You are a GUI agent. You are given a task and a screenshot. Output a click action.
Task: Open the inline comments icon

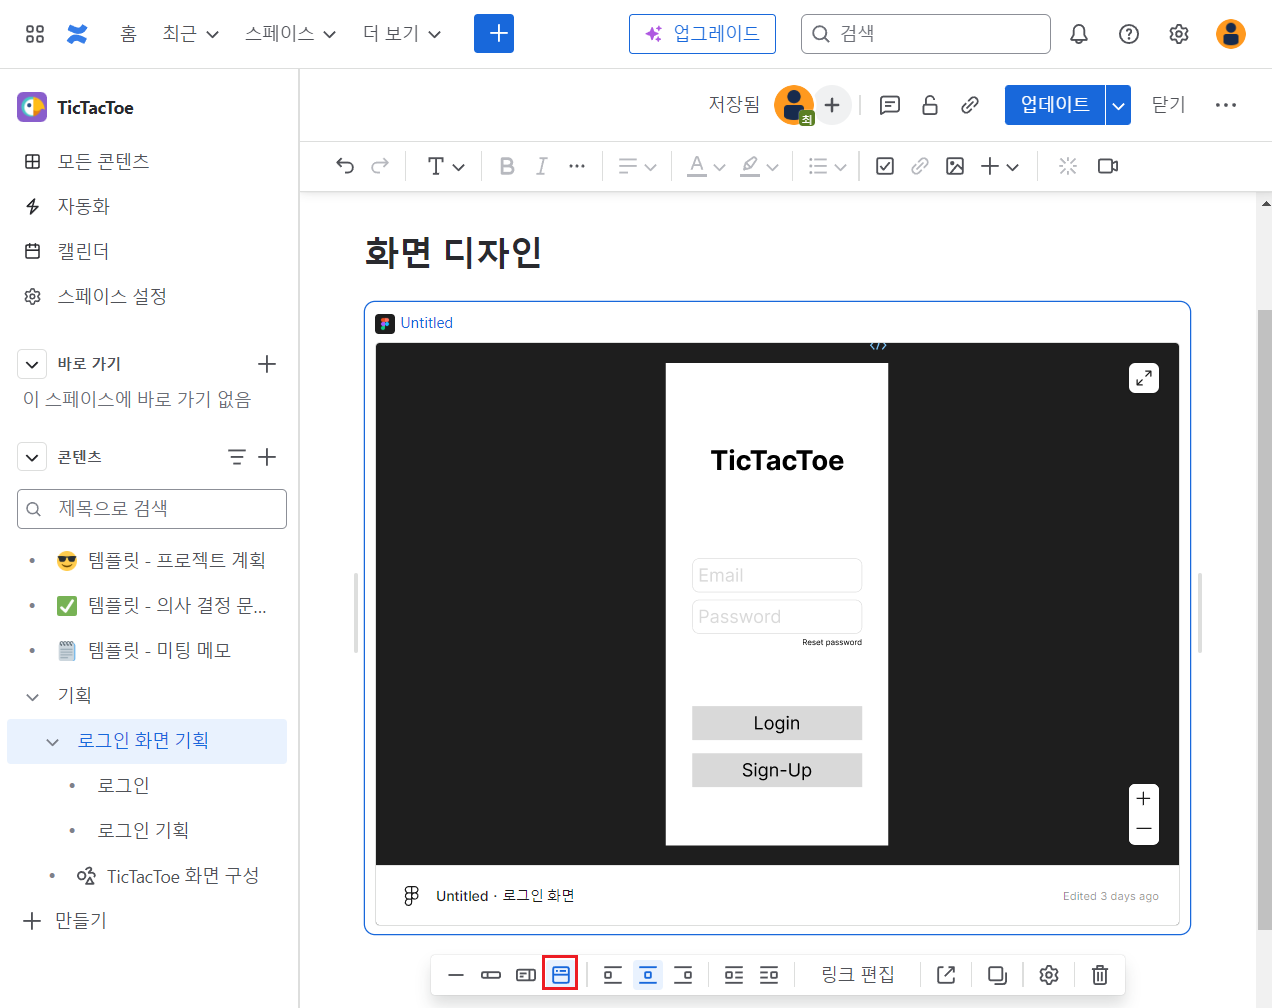click(x=890, y=105)
